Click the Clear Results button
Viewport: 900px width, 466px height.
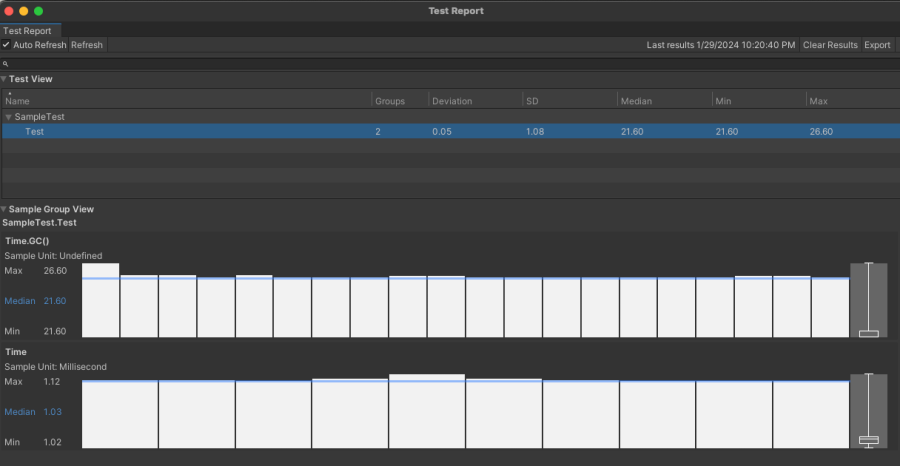(x=830, y=45)
